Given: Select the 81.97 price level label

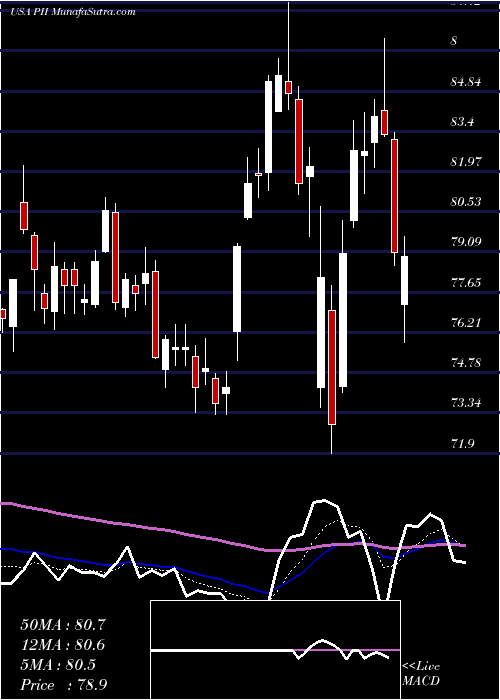Looking at the screenshot, I should click(x=467, y=162).
